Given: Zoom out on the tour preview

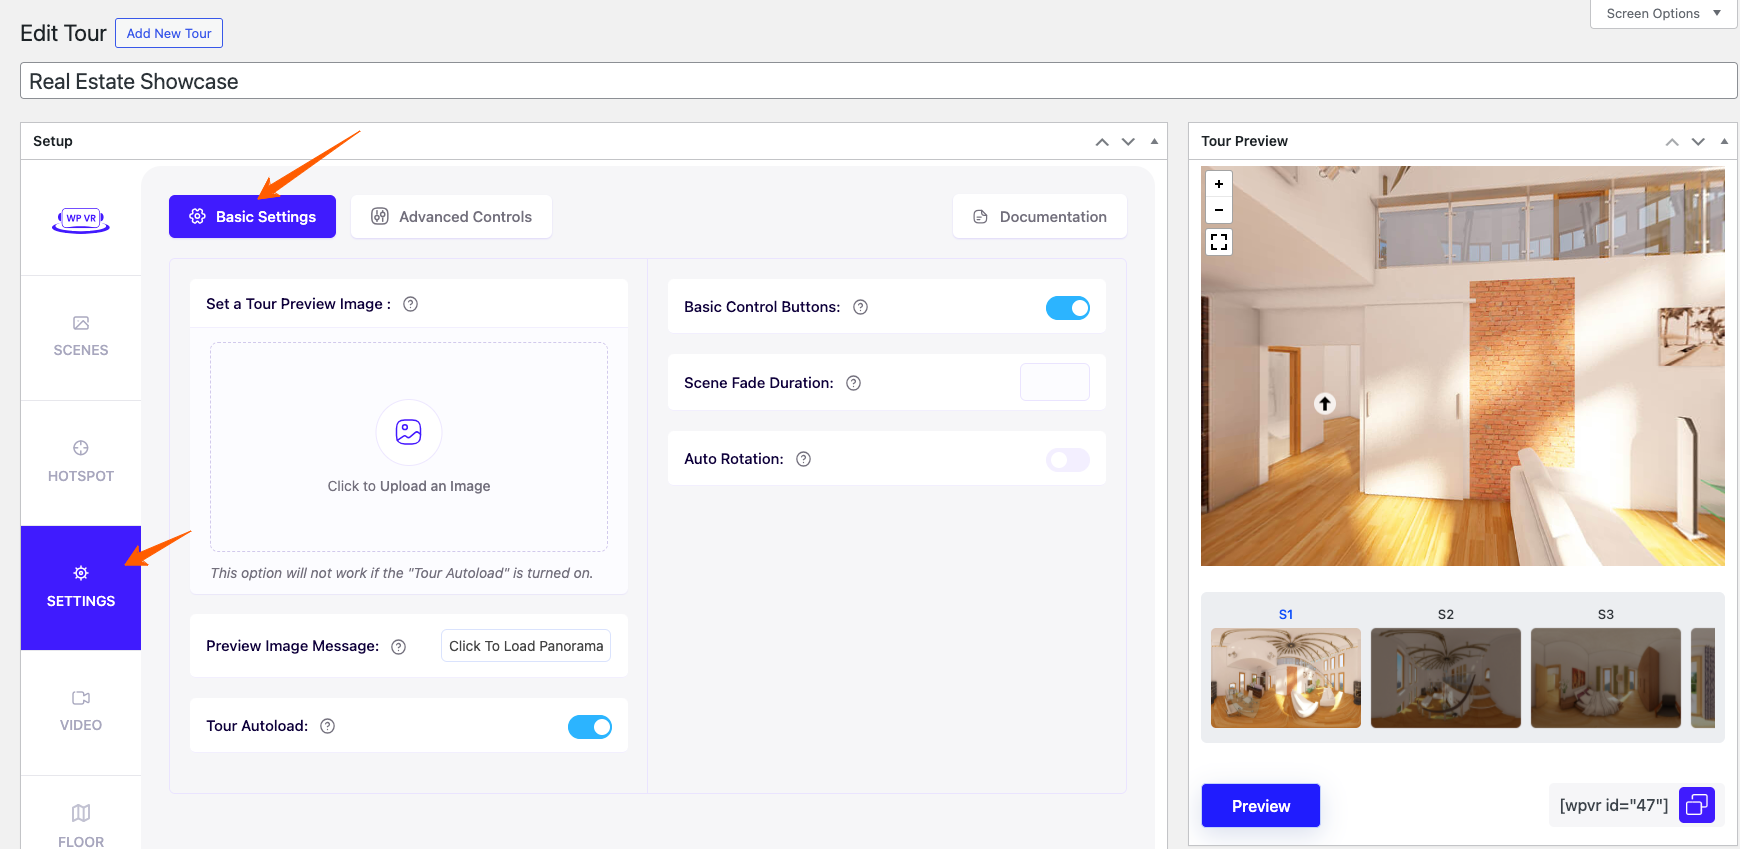Looking at the screenshot, I should [x=1218, y=210].
